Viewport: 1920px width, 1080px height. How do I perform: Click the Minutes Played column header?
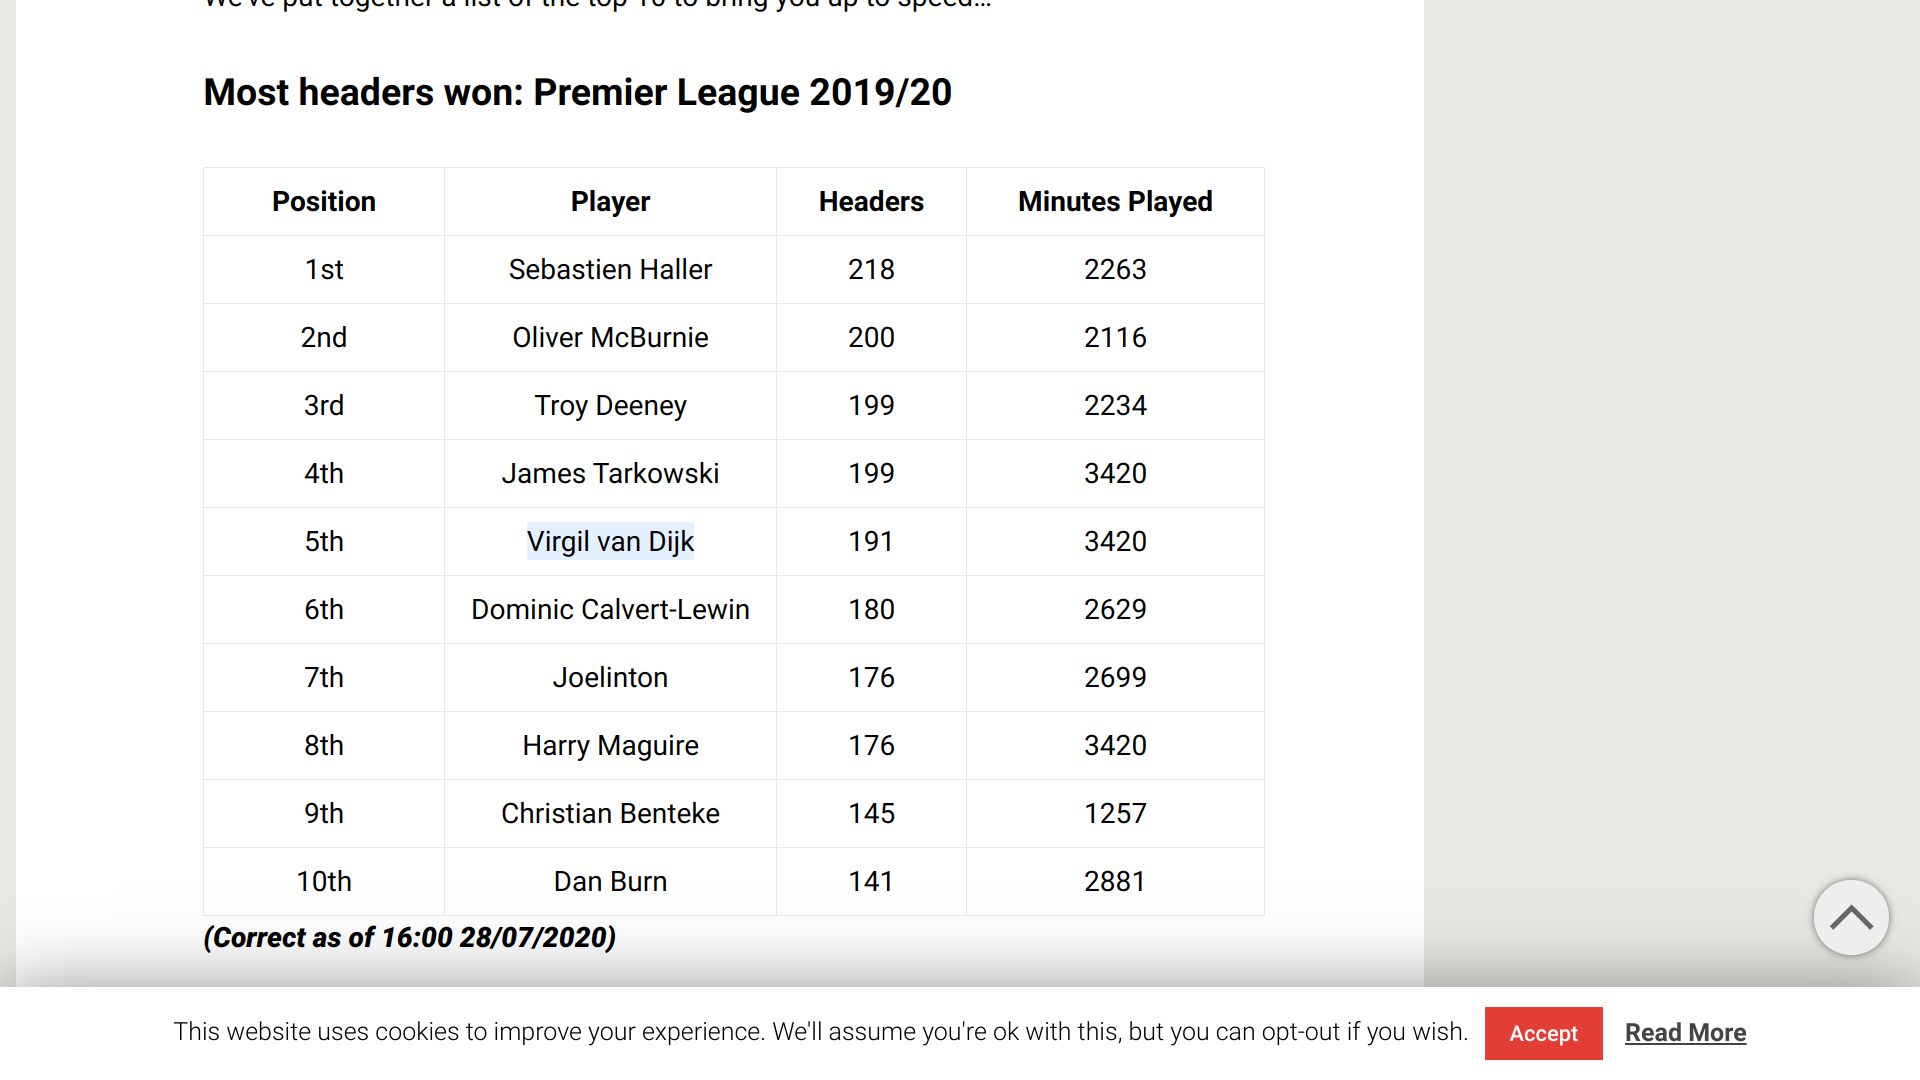pos(1115,202)
